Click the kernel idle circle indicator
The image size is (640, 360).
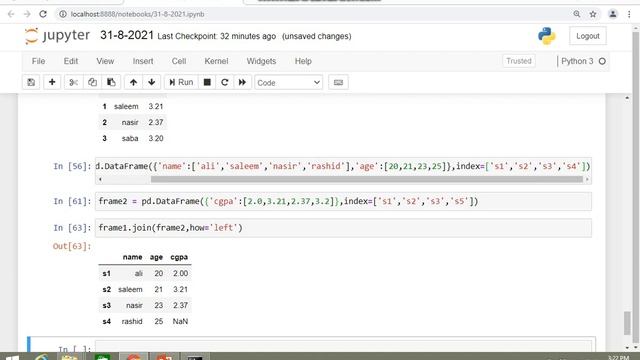click(x=602, y=61)
